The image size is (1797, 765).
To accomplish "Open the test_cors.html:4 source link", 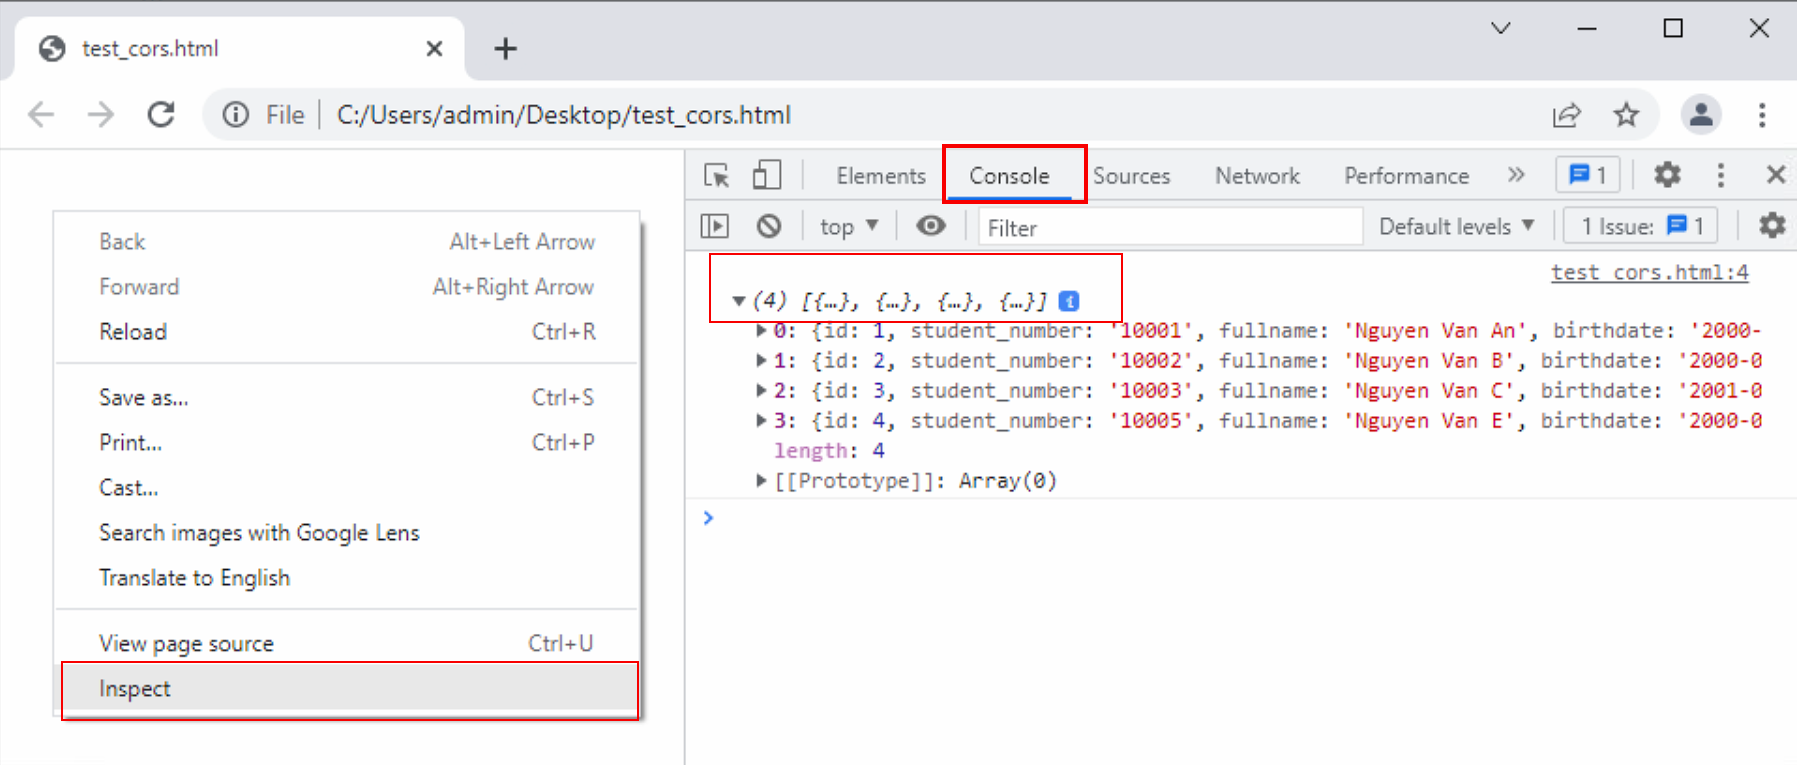I will pos(1649,272).
